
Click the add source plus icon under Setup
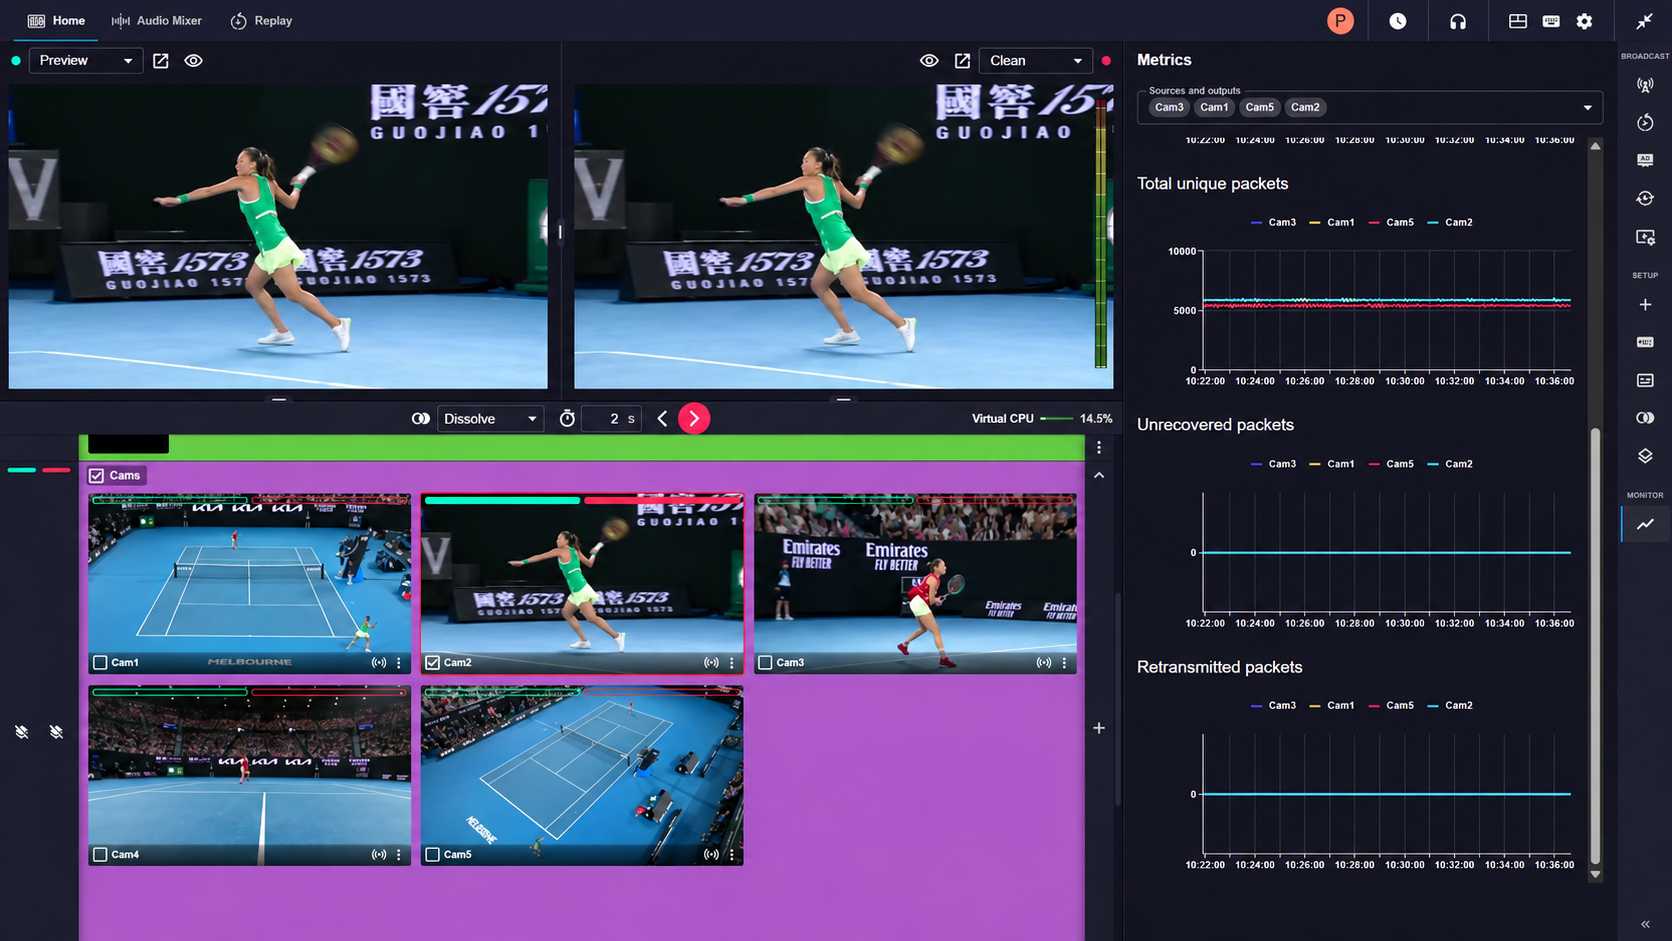1645,305
